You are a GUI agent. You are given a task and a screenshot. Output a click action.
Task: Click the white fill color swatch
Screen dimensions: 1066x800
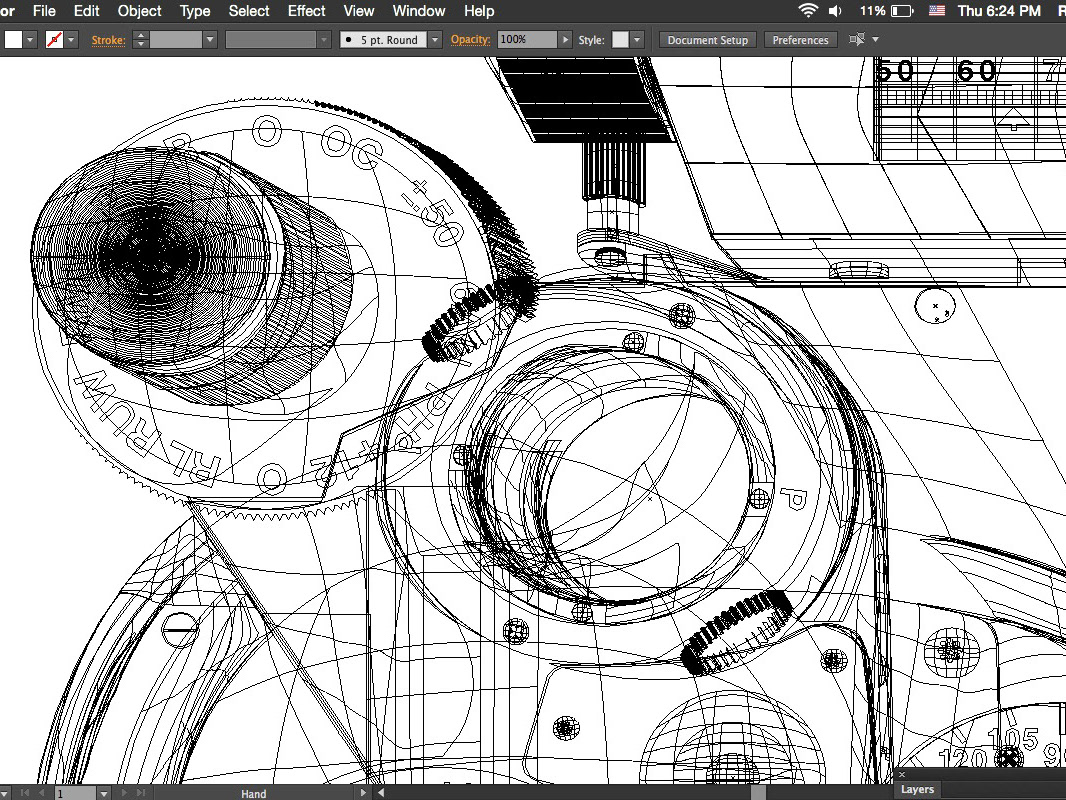pos(14,40)
